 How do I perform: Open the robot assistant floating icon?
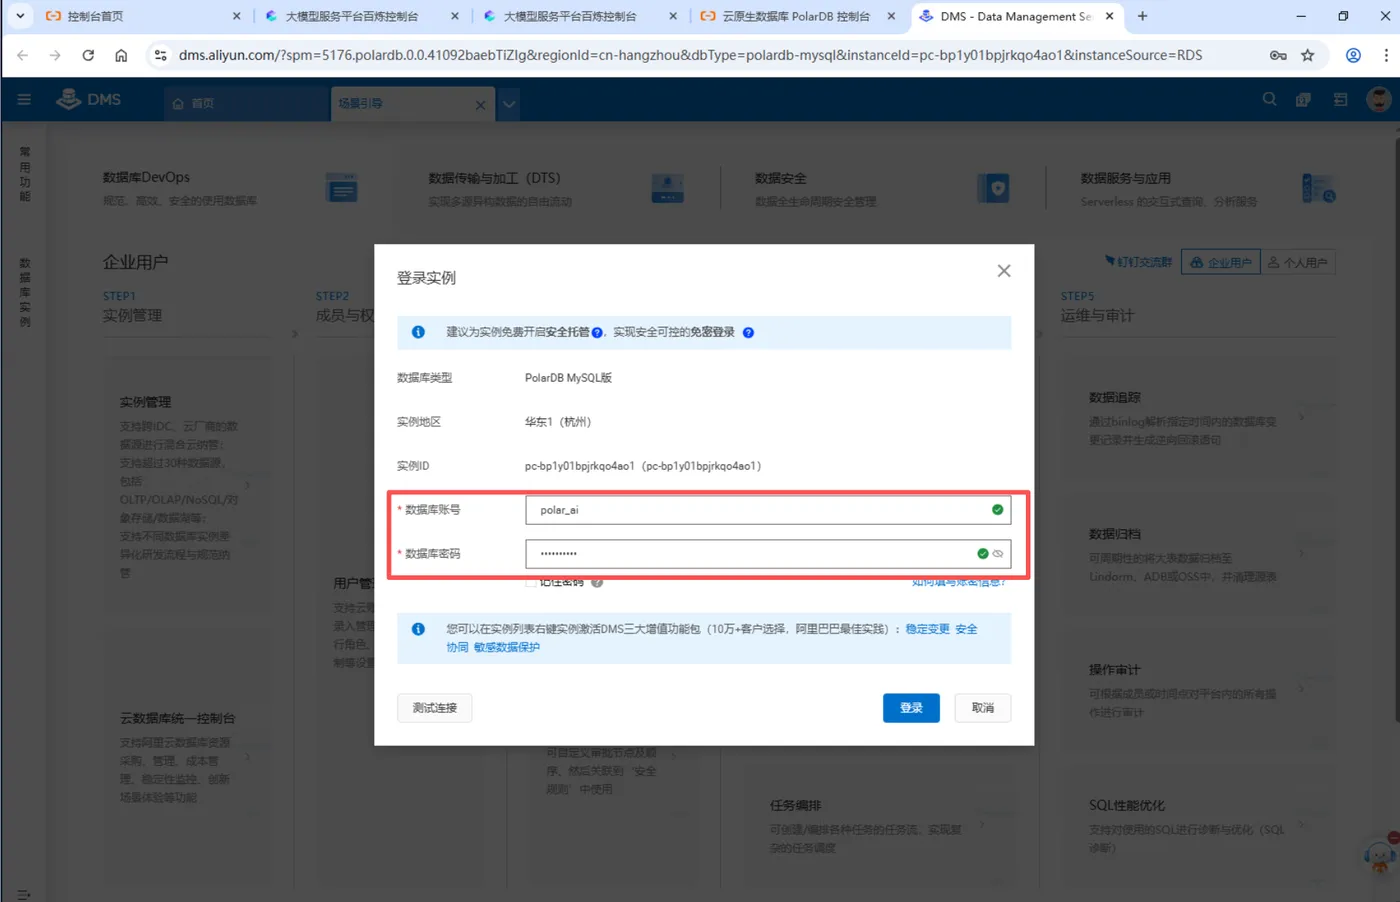click(x=1381, y=856)
